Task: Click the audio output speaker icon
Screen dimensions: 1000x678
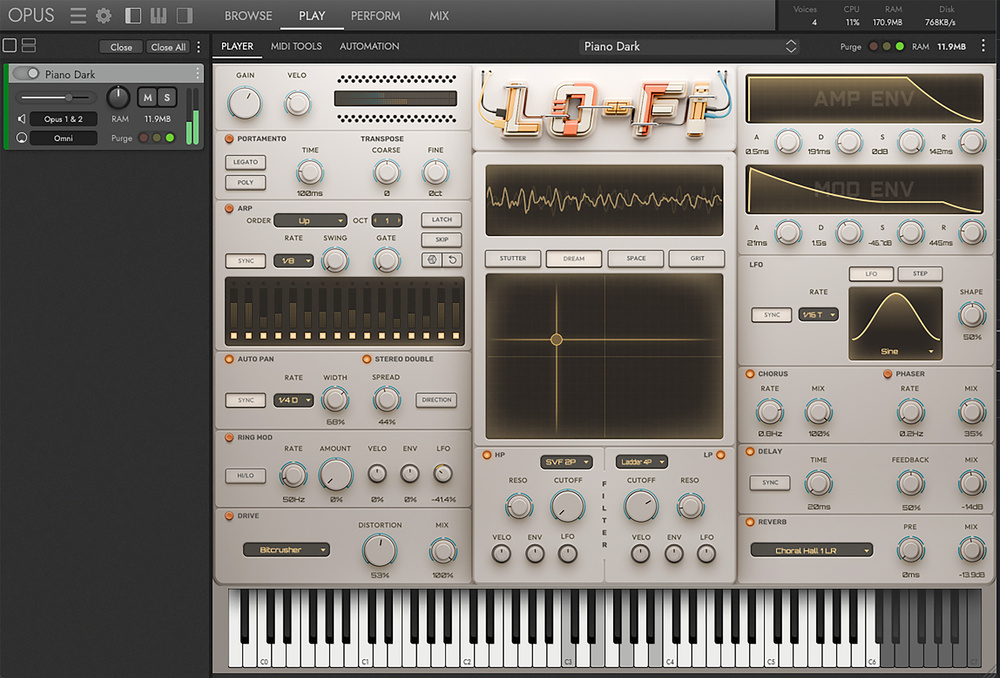Action: pos(21,119)
